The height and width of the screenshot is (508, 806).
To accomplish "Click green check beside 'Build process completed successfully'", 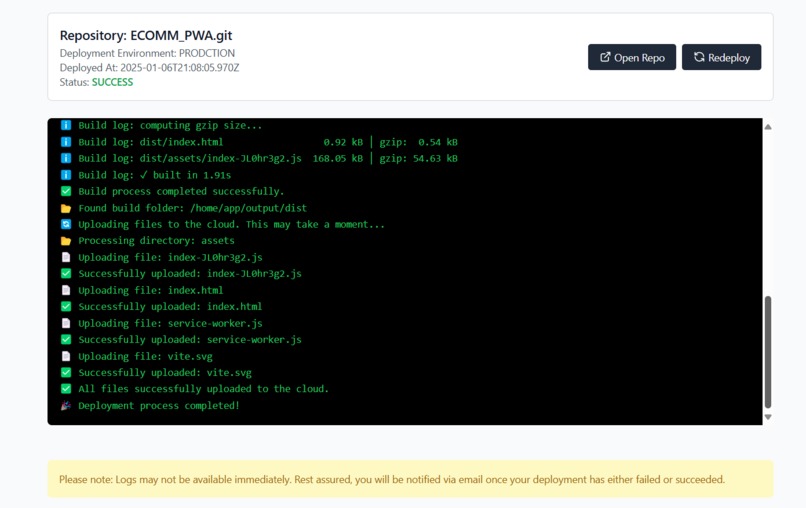I will [x=66, y=191].
